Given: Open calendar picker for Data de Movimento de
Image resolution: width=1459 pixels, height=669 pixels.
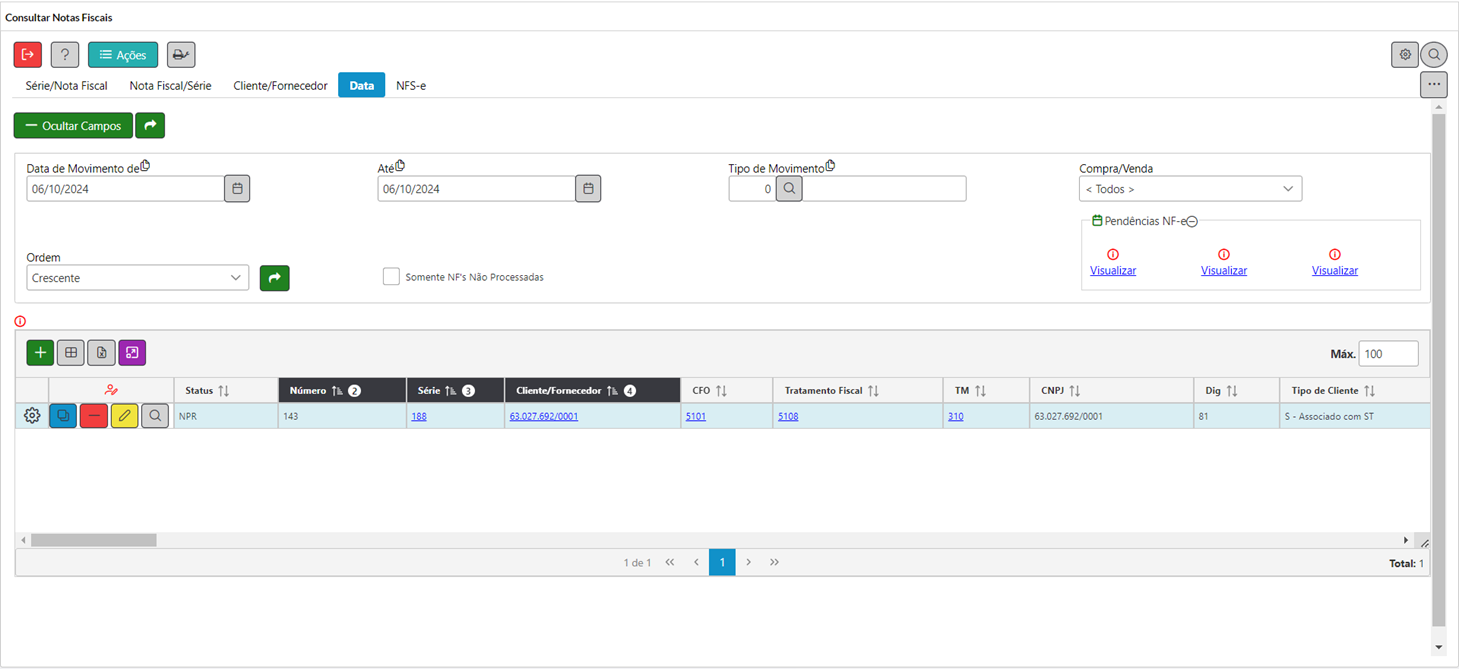Looking at the screenshot, I should pos(237,189).
